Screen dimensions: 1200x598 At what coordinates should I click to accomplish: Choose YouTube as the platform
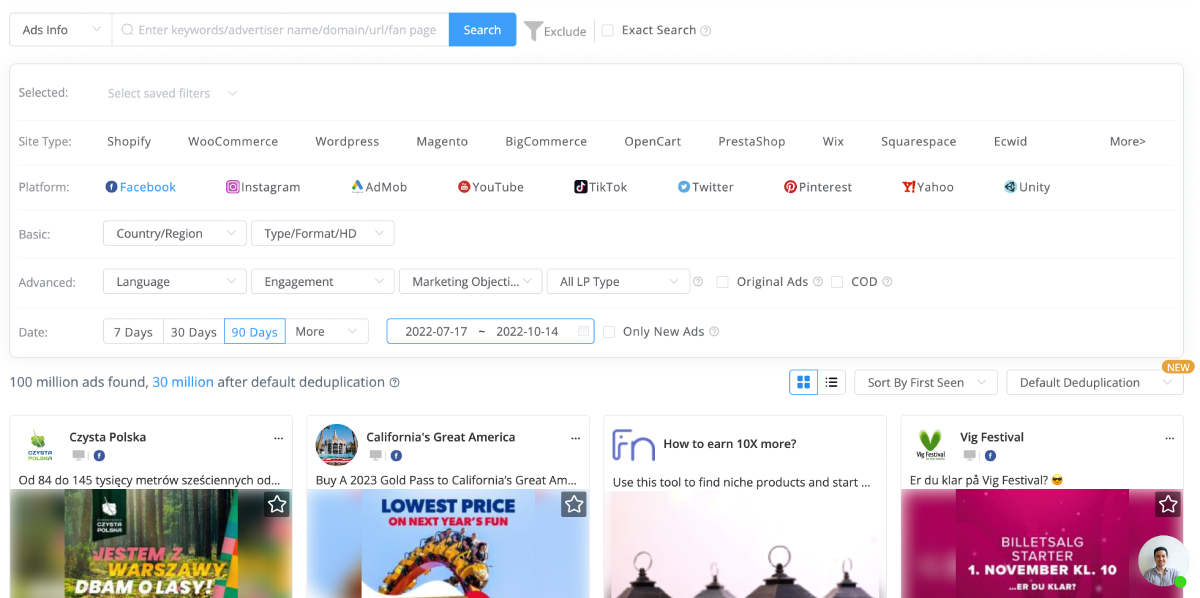pos(490,186)
